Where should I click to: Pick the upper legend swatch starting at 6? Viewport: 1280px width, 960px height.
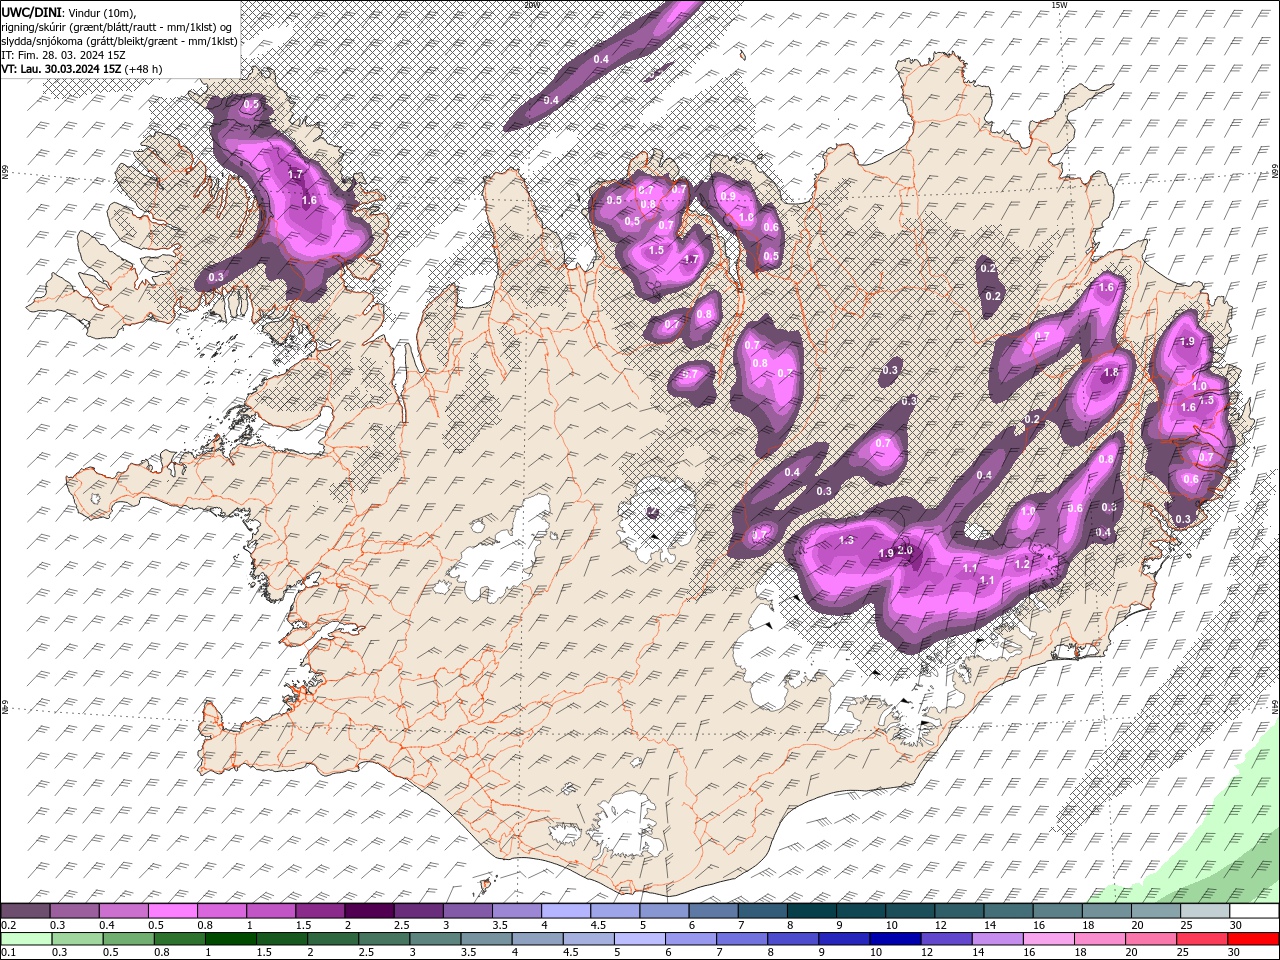click(712, 911)
